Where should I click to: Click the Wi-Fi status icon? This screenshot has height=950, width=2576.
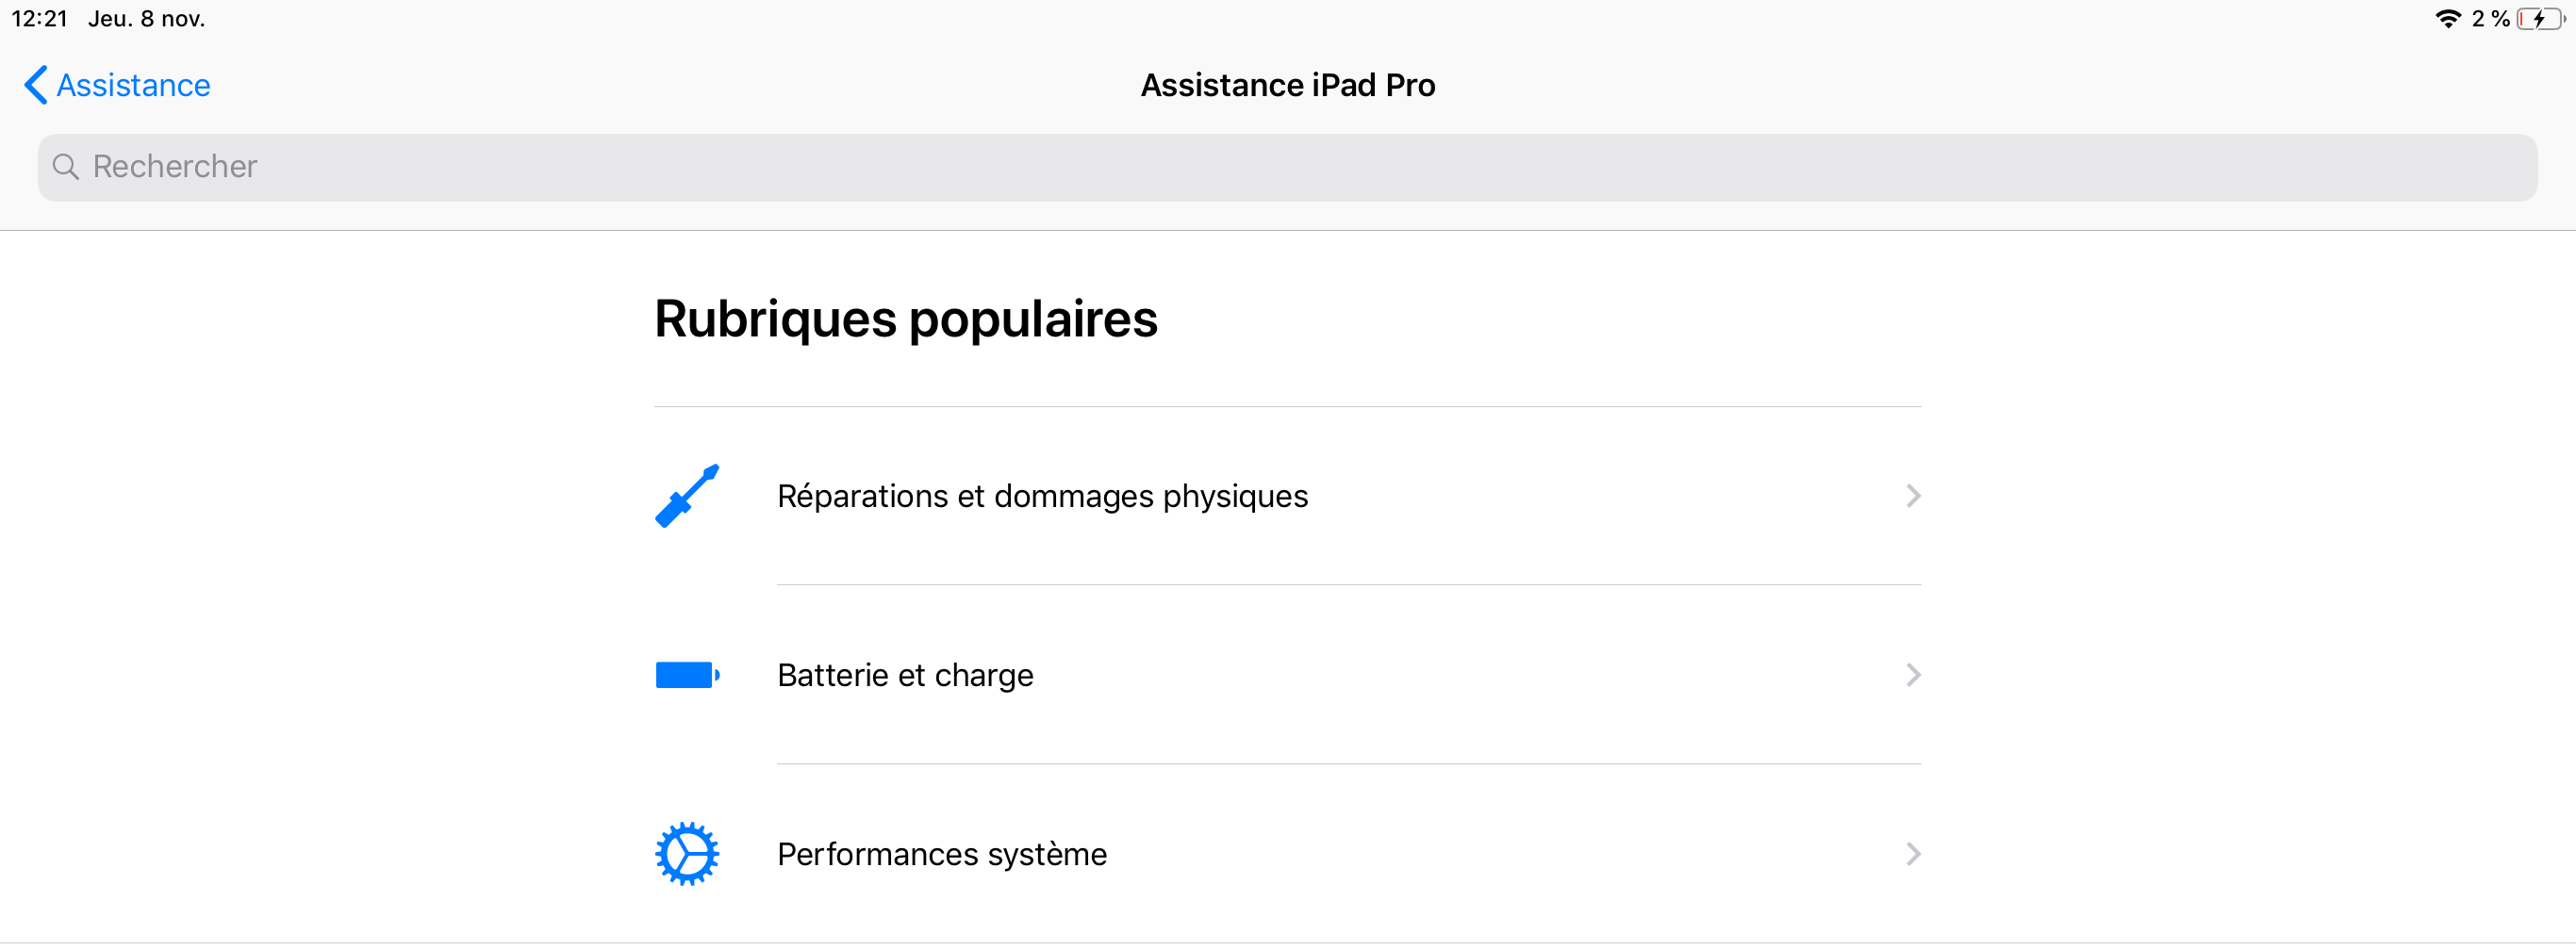coord(2447,19)
